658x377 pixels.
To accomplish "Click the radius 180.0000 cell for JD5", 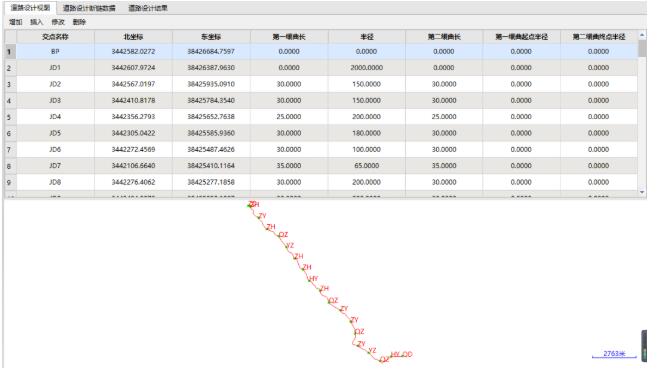I will tap(366, 133).
